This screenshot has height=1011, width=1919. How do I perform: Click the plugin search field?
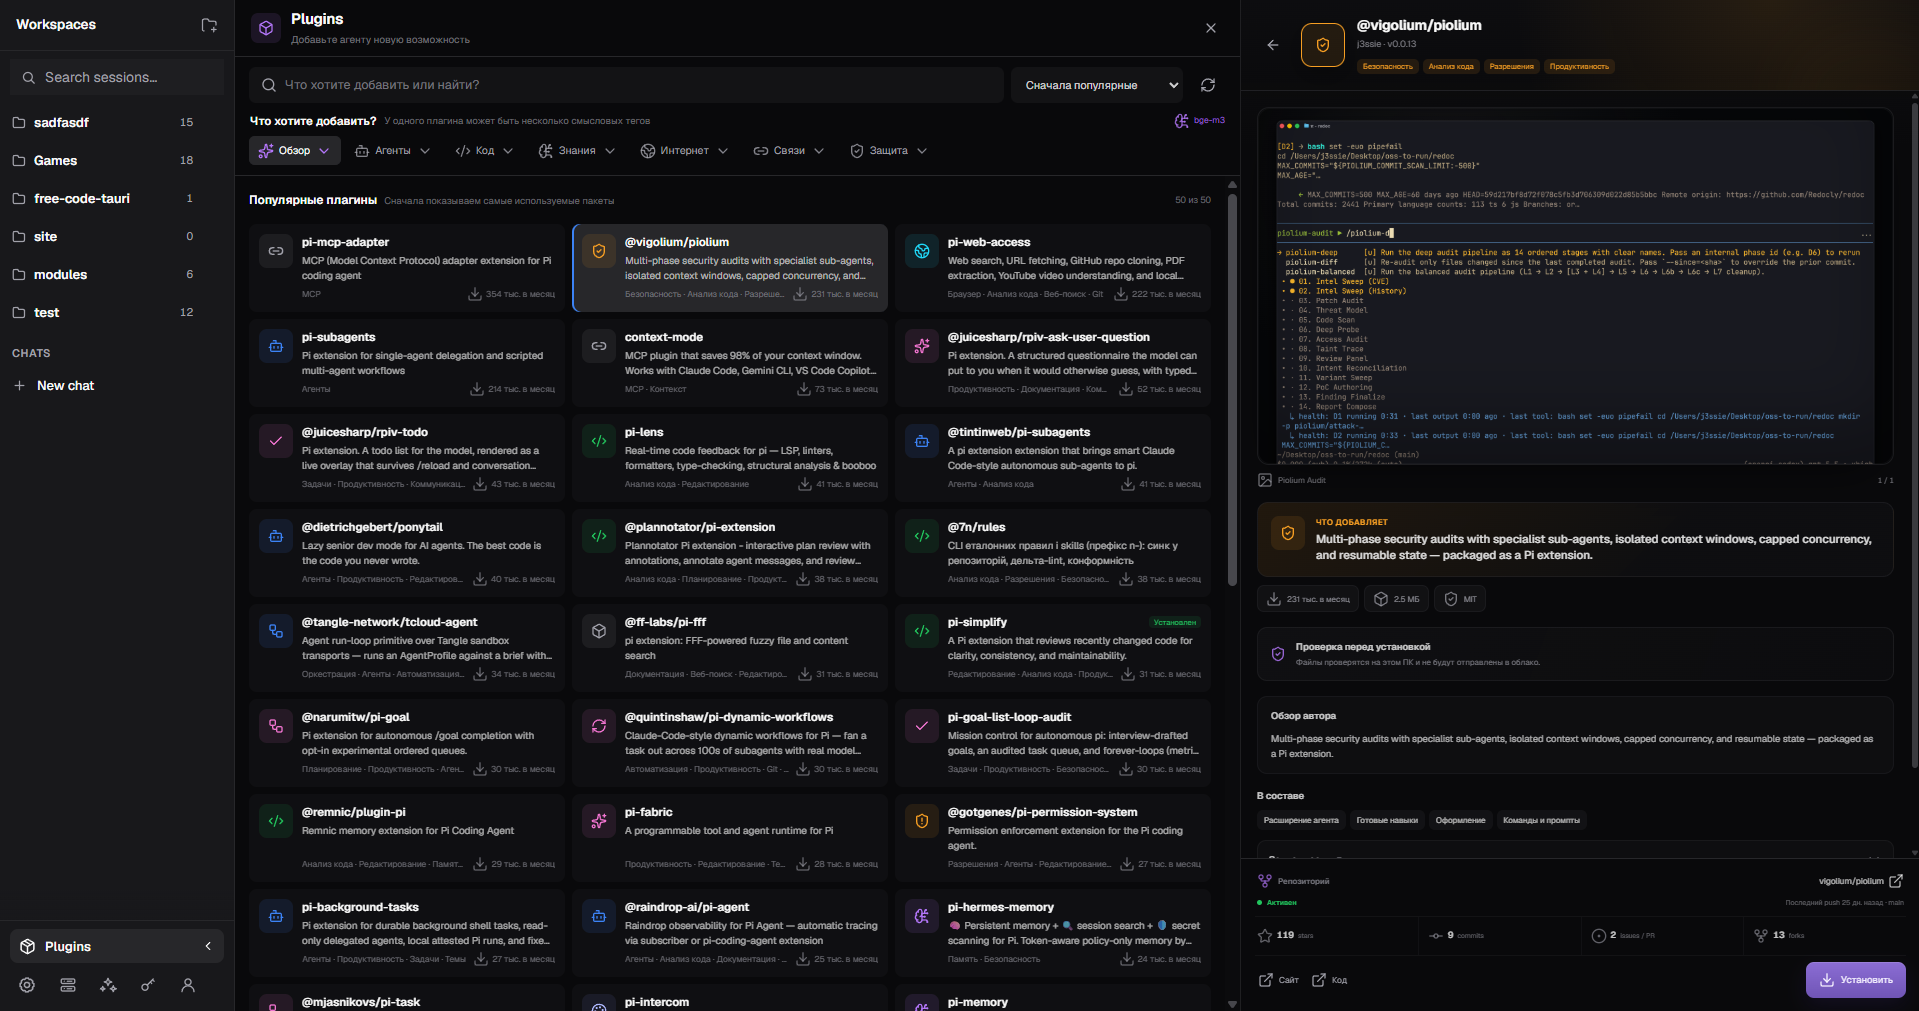click(x=626, y=85)
